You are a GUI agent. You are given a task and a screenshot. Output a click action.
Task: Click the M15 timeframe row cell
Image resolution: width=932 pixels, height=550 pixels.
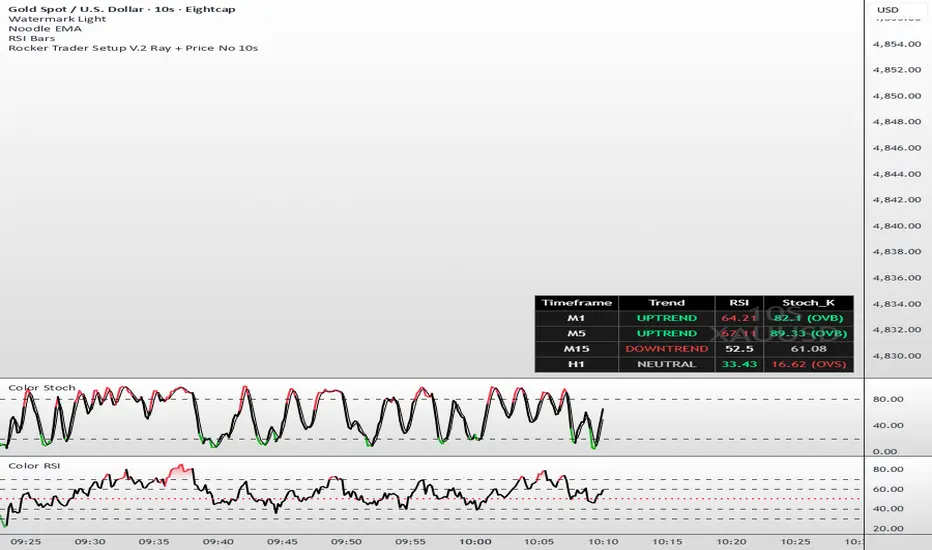(577, 349)
